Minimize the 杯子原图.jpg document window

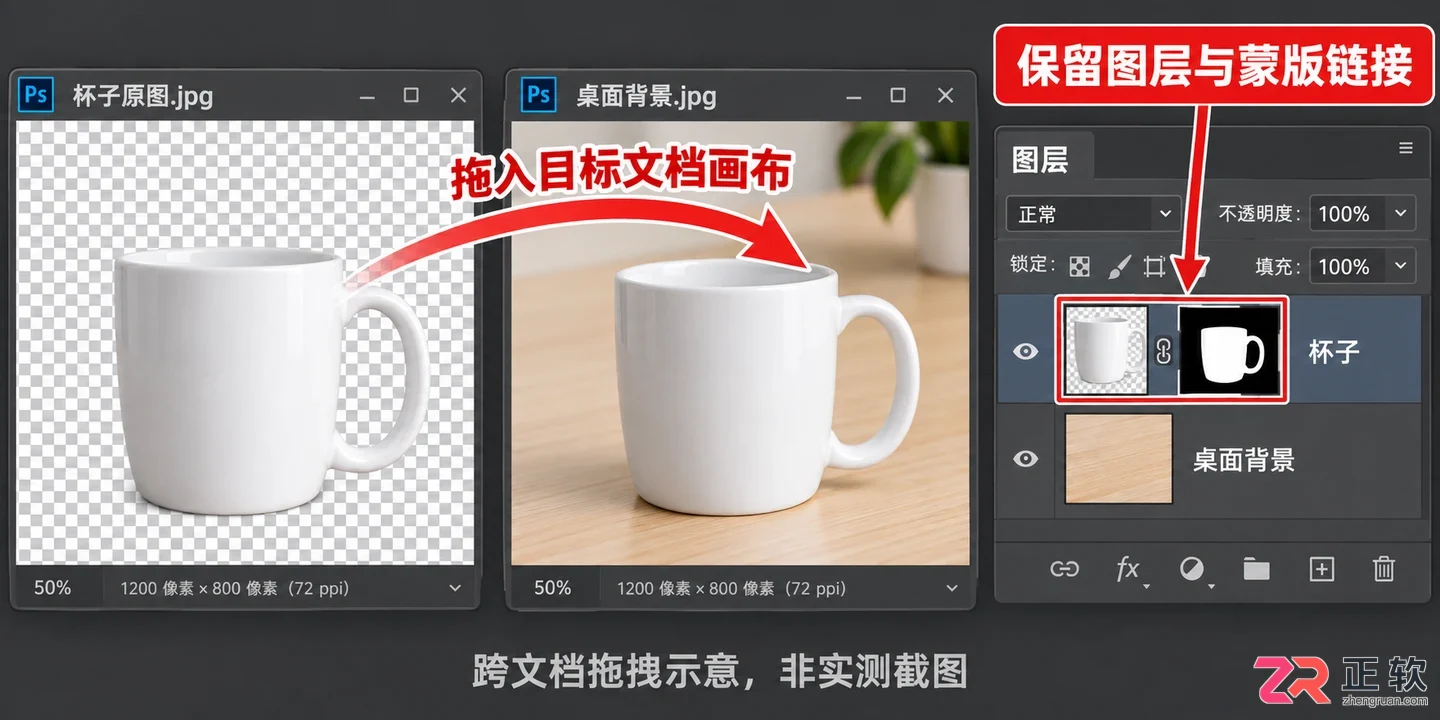coord(367,97)
